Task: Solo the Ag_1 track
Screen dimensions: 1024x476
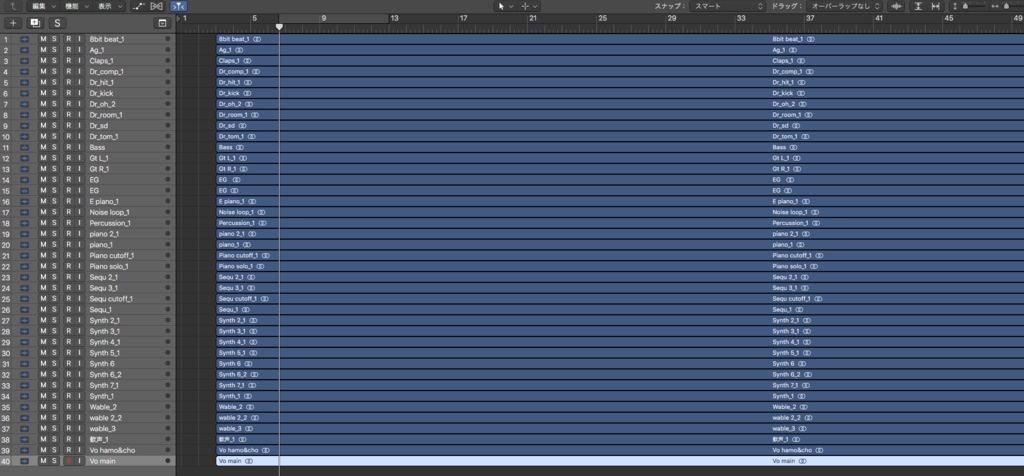Action: point(54,50)
